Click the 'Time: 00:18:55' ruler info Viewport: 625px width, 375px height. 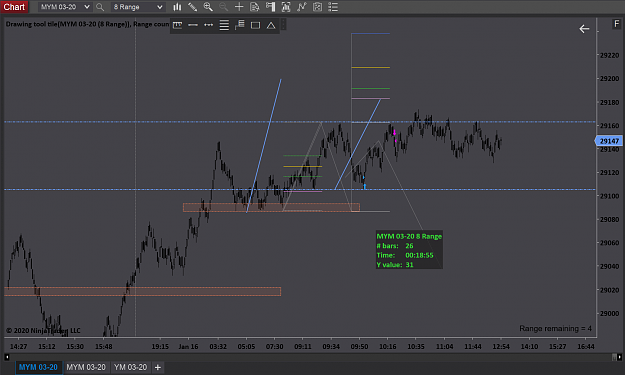pyautogui.click(x=405, y=255)
